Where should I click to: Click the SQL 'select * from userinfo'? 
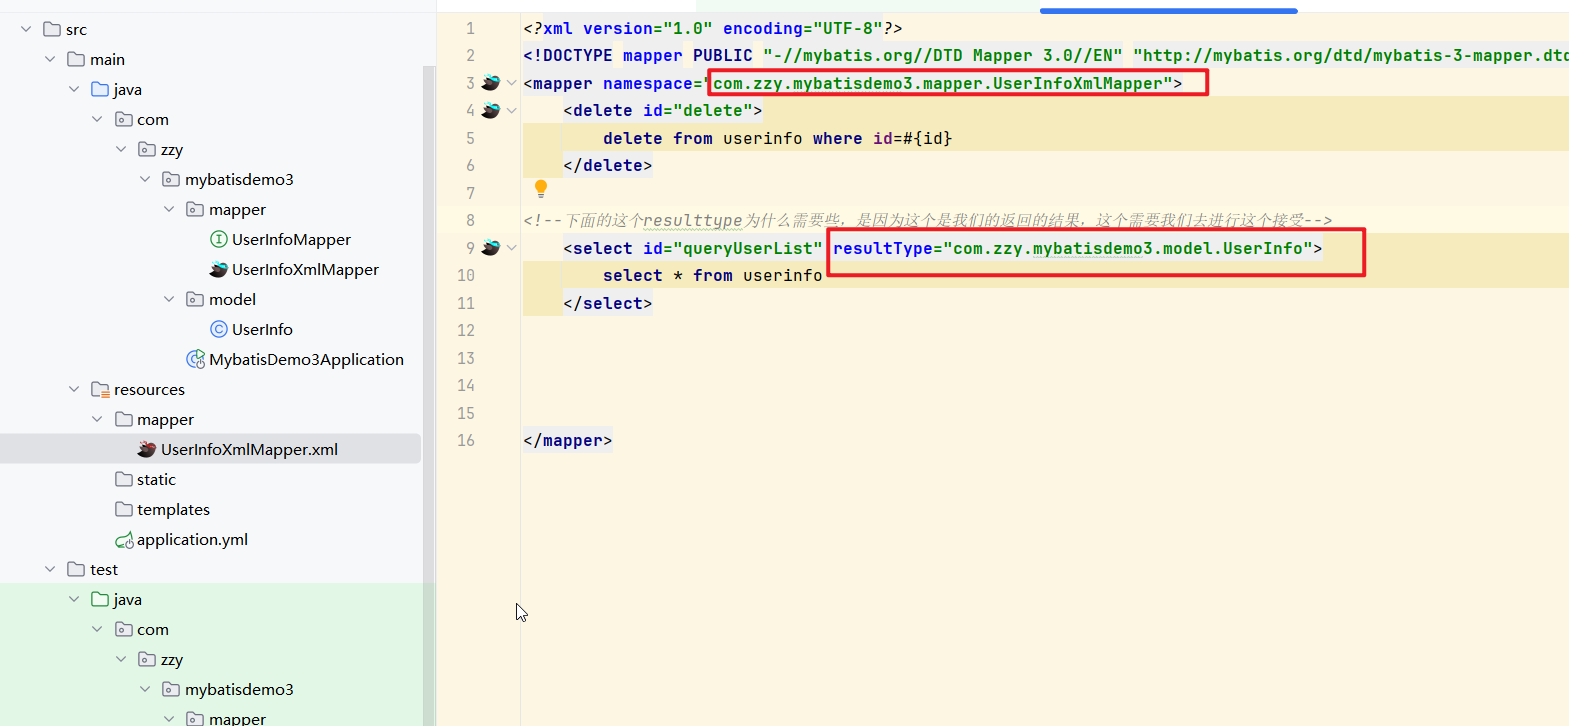[x=712, y=275]
